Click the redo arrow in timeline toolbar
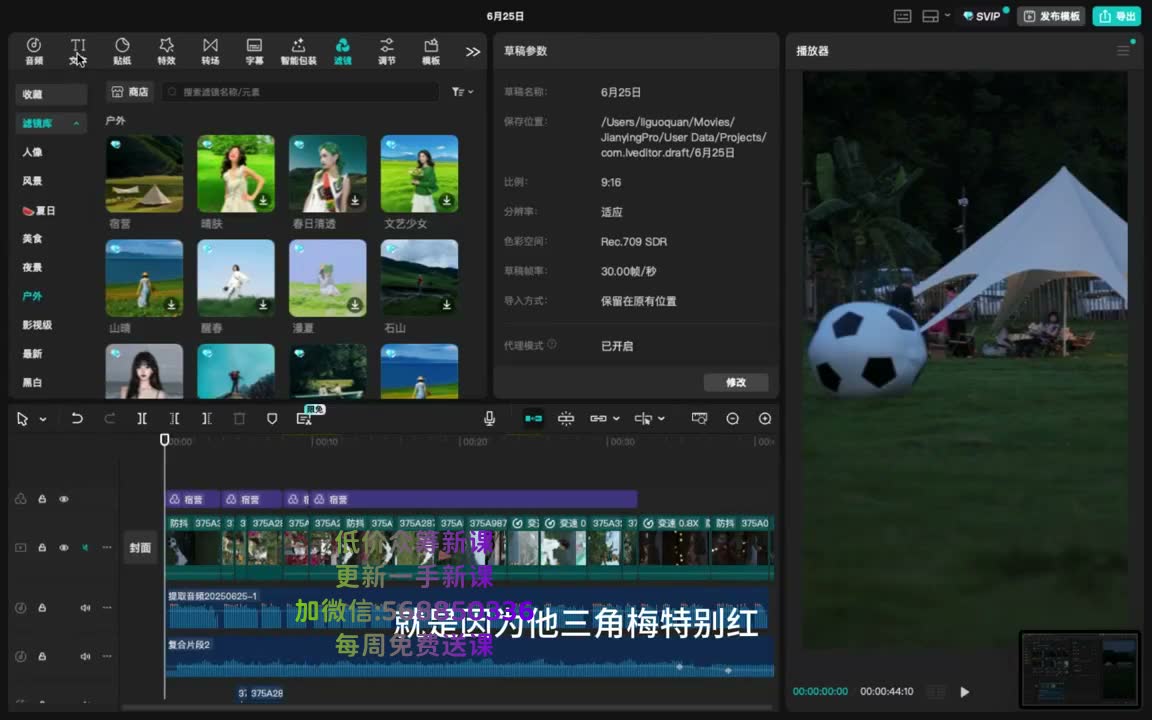1152x720 pixels. pyautogui.click(x=109, y=418)
